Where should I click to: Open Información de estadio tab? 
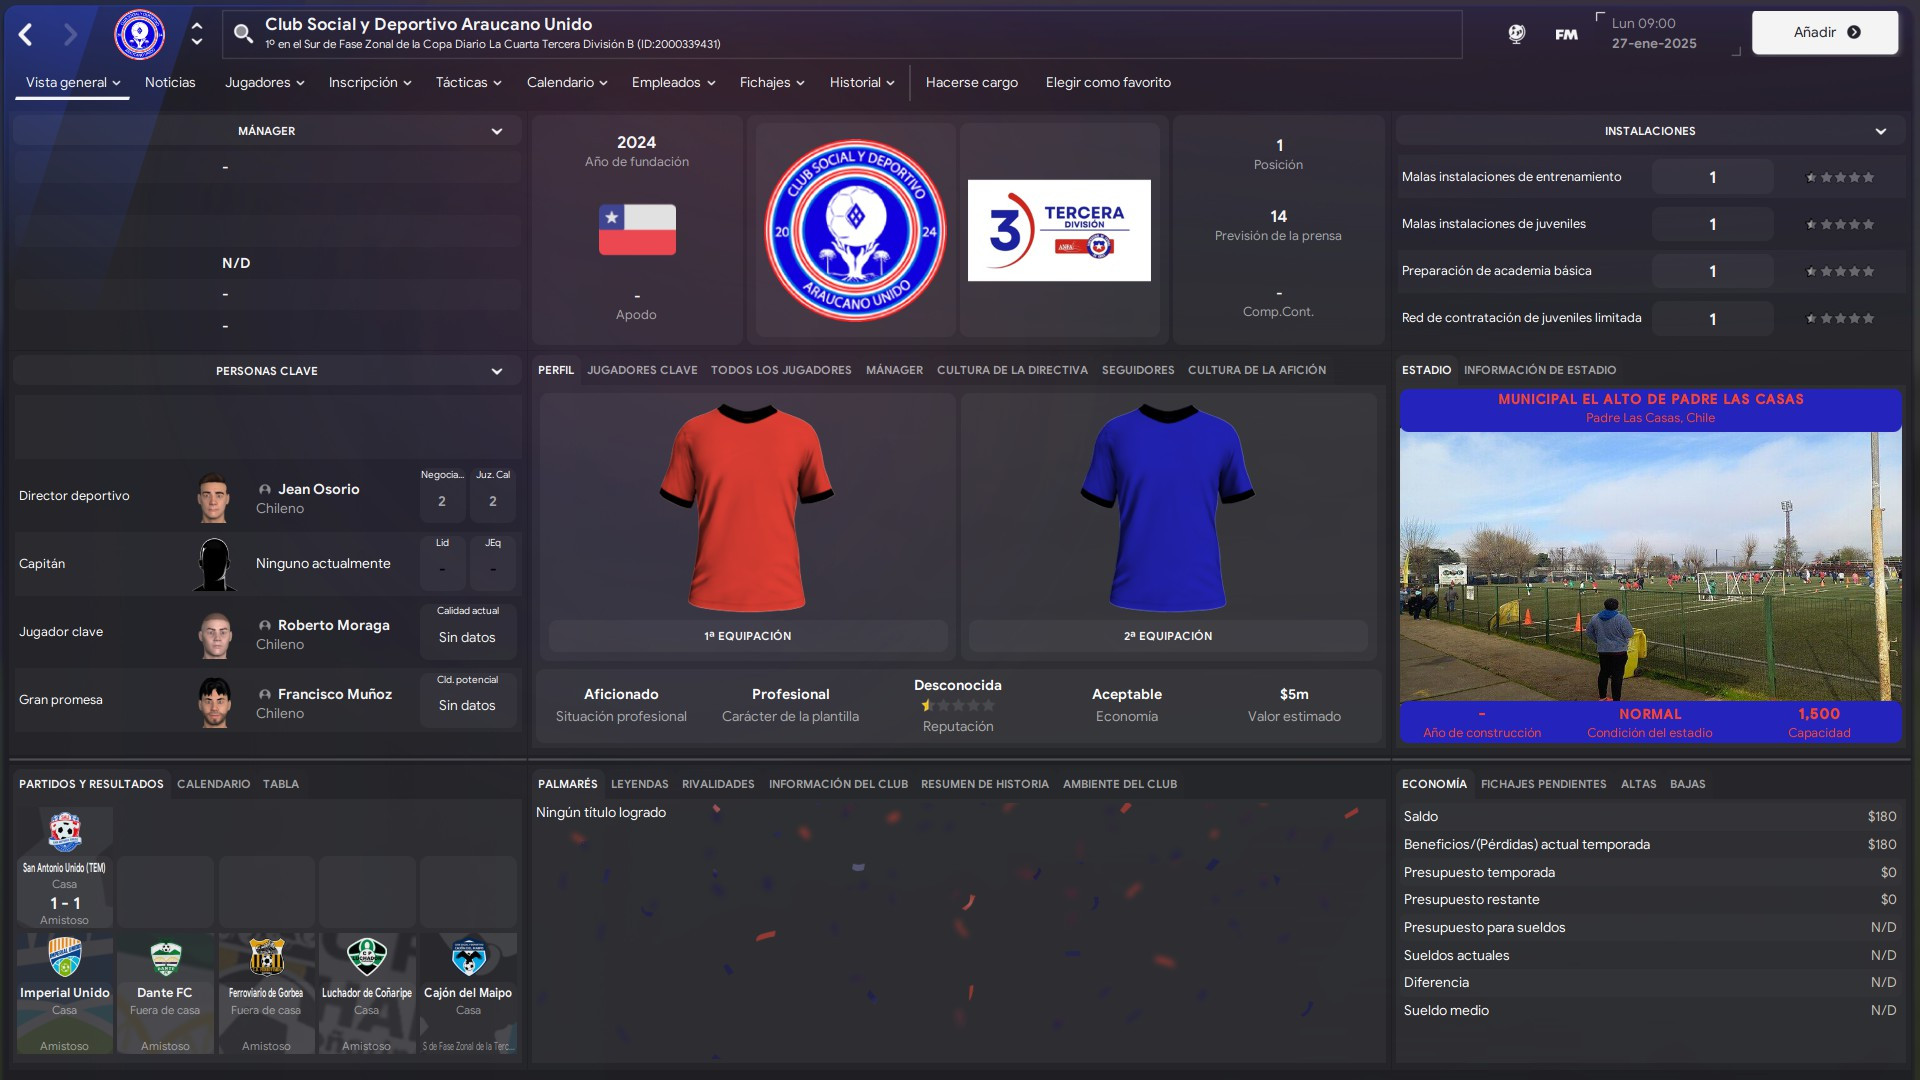click(1540, 370)
